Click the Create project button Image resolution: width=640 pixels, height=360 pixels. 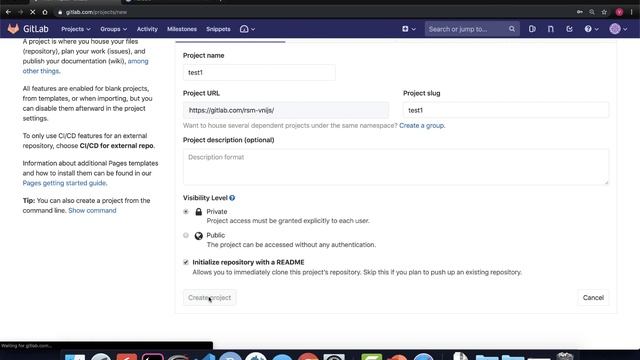click(209, 298)
